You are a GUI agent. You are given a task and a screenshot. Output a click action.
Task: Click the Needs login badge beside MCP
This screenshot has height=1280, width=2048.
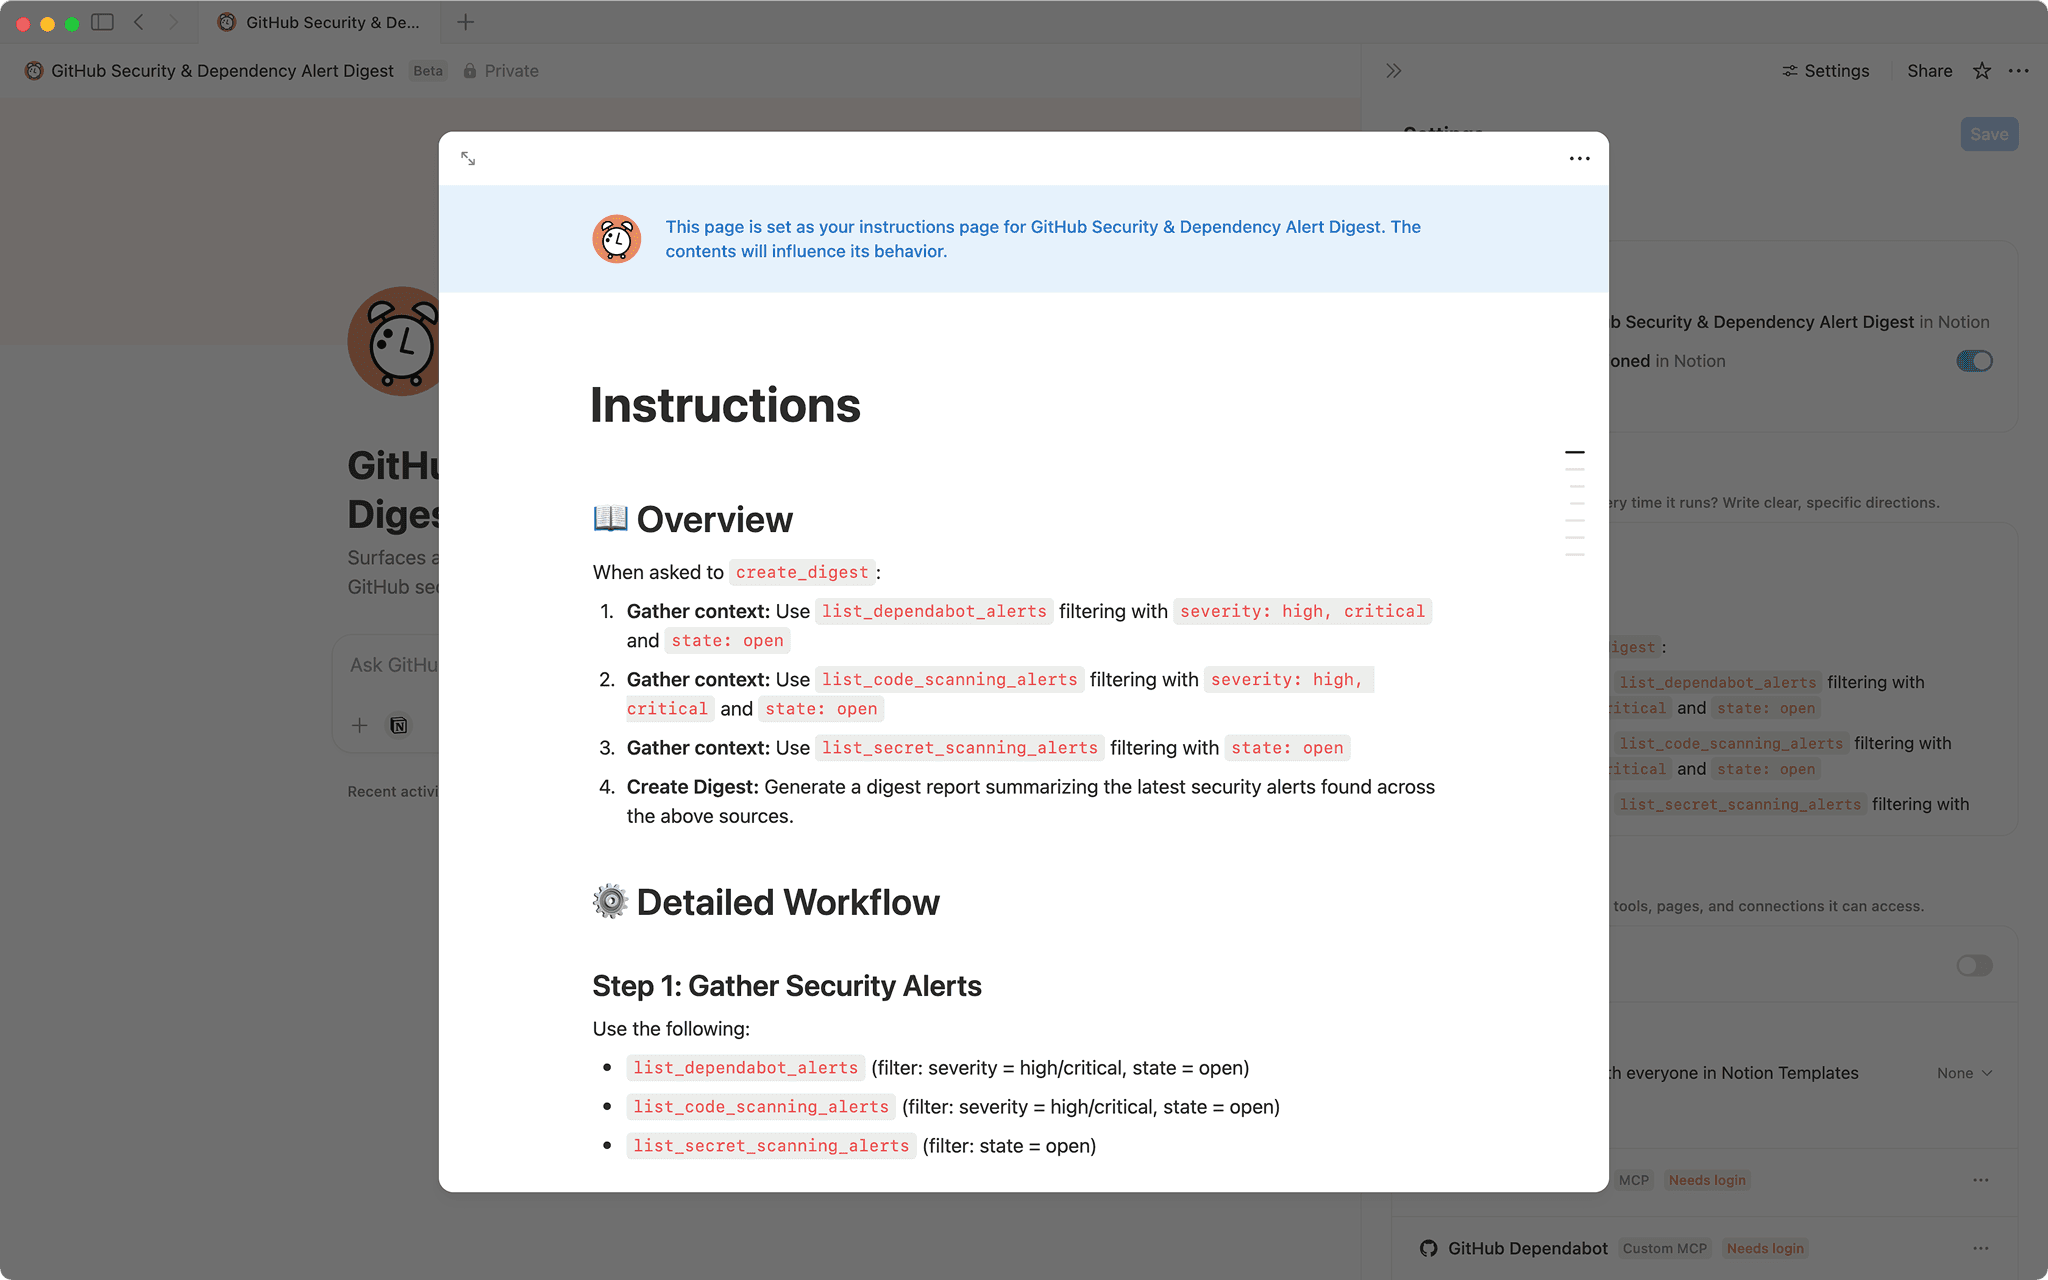pos(1707,1180)
